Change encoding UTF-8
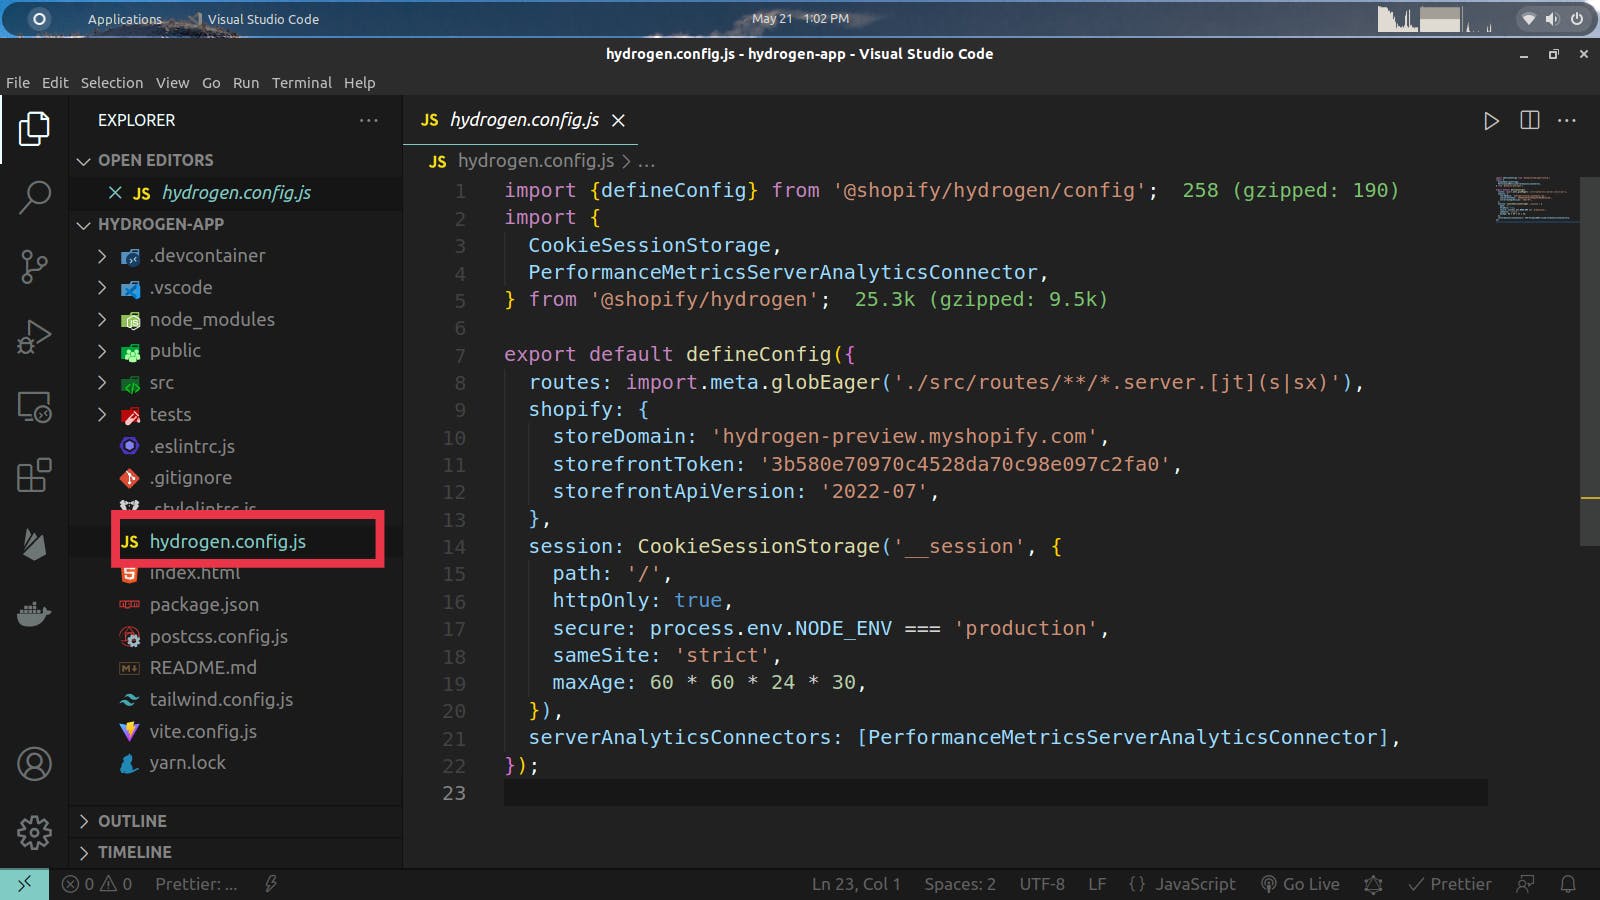 [1042, 884]
